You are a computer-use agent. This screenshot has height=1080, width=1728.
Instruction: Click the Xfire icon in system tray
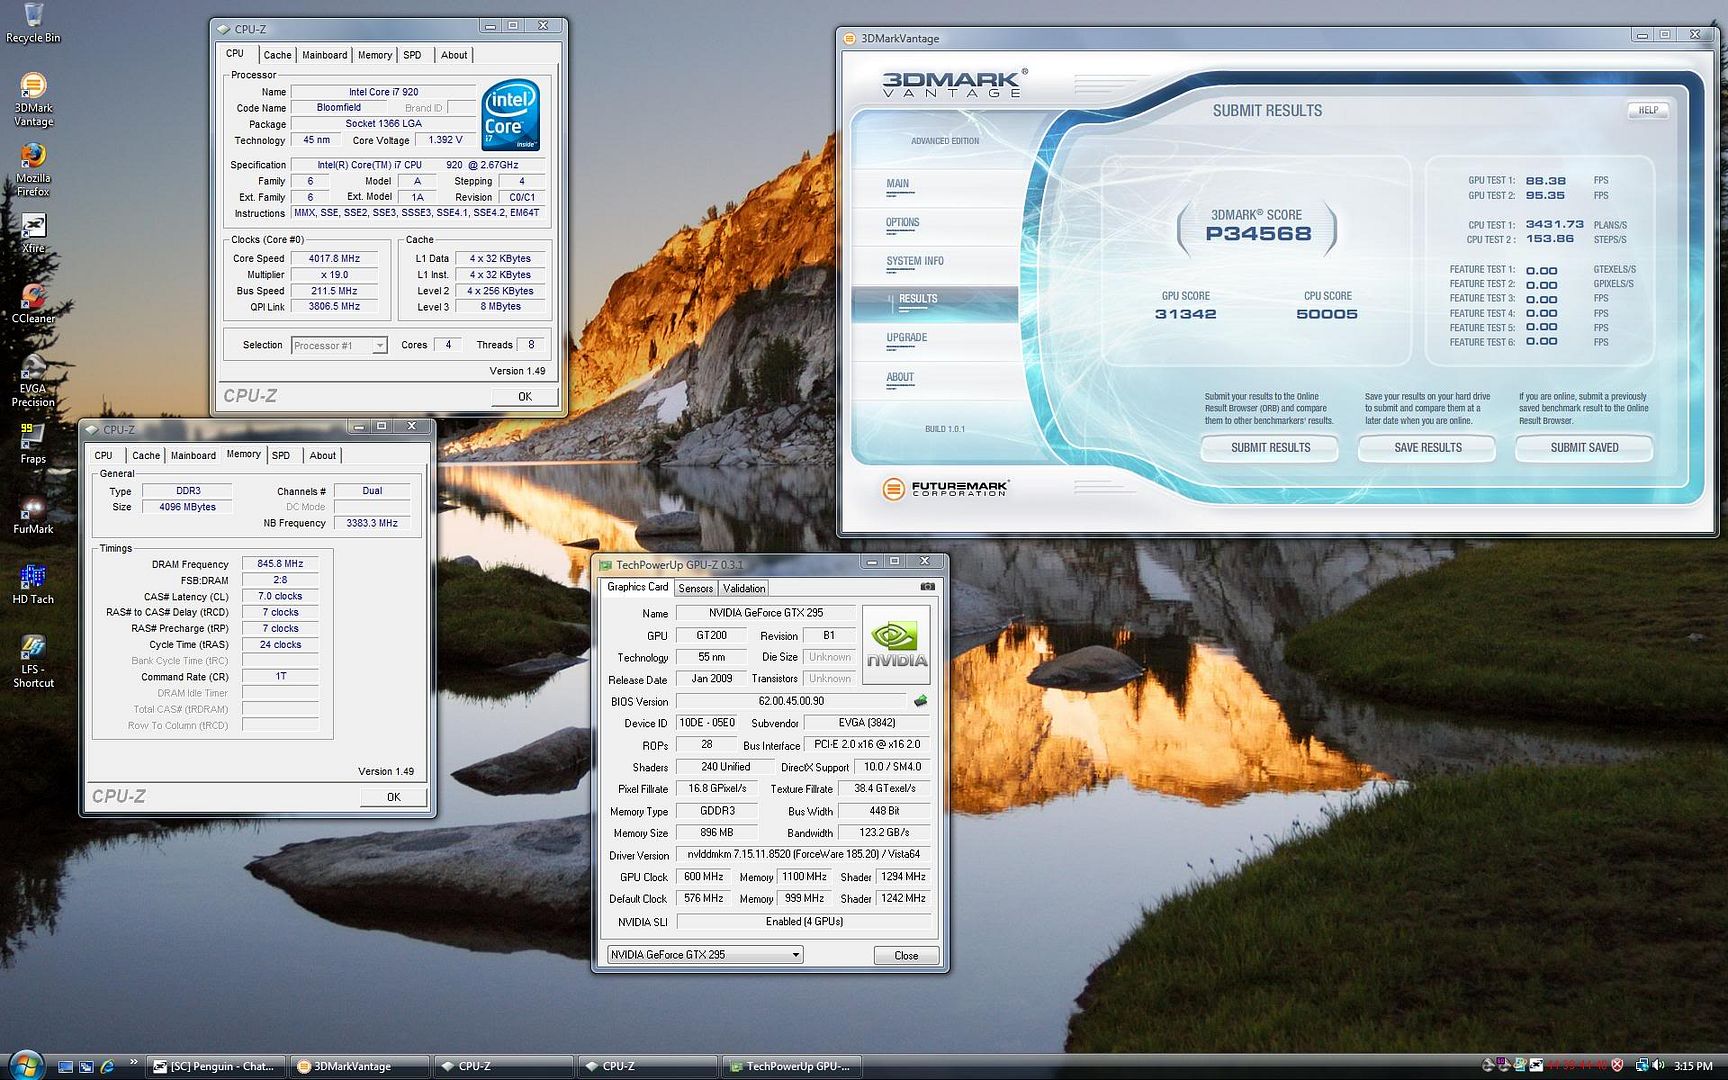pos(1536,1066)
